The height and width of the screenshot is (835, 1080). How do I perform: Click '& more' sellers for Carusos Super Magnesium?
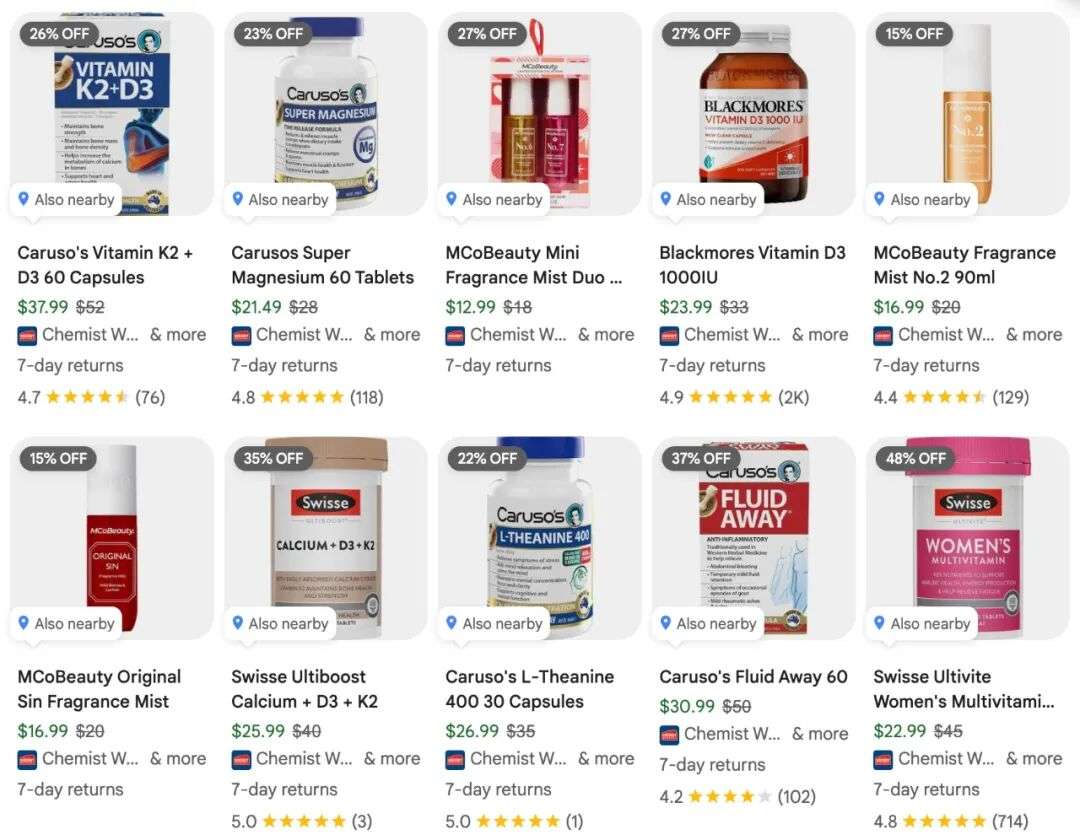click(x=392, y=335)
